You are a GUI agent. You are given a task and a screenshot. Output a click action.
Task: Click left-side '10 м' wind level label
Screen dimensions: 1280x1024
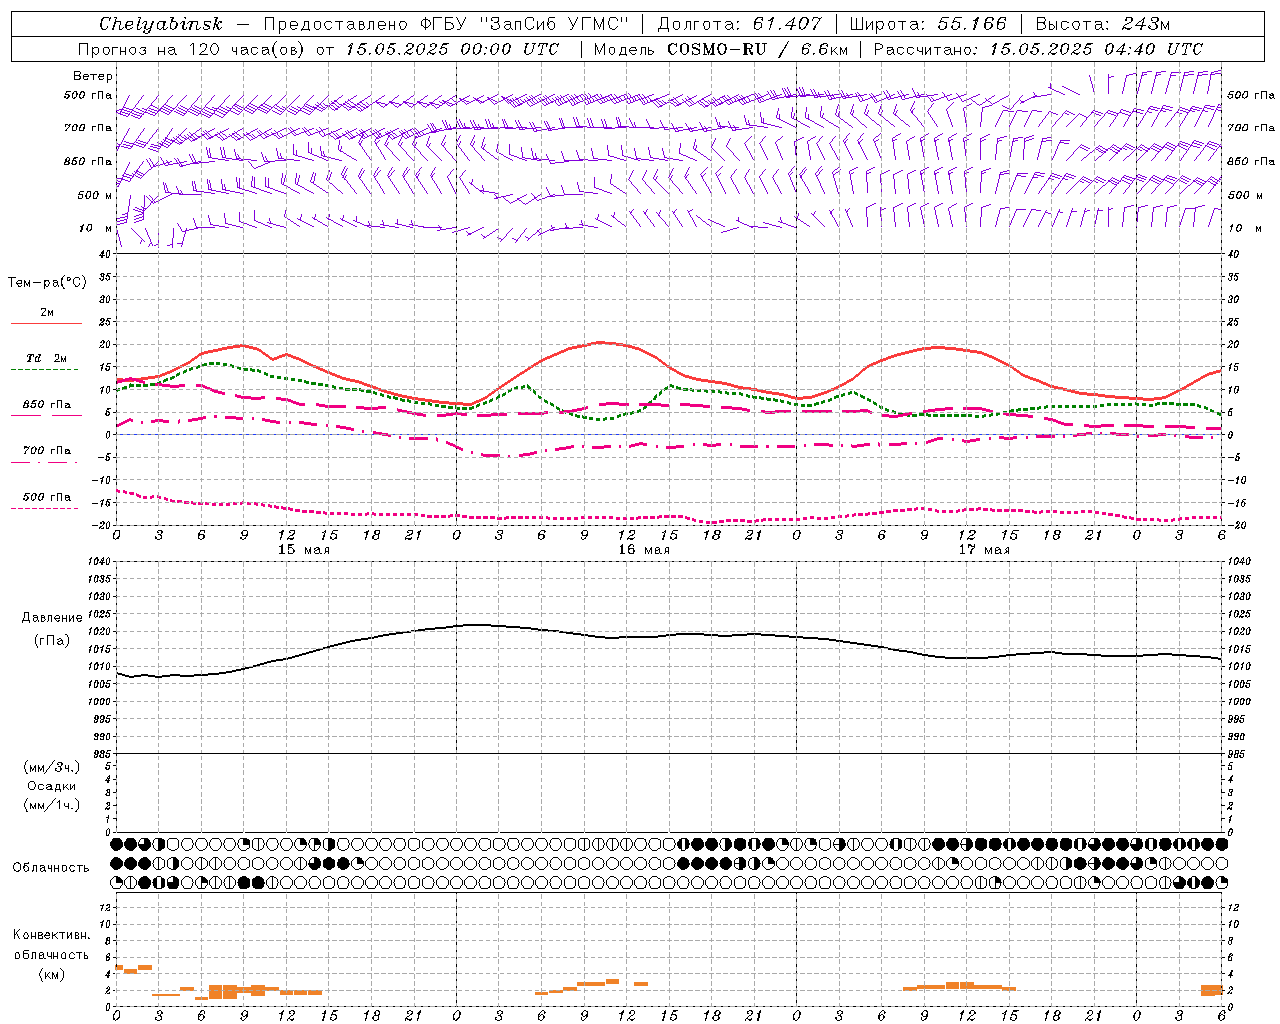(95, 229)
